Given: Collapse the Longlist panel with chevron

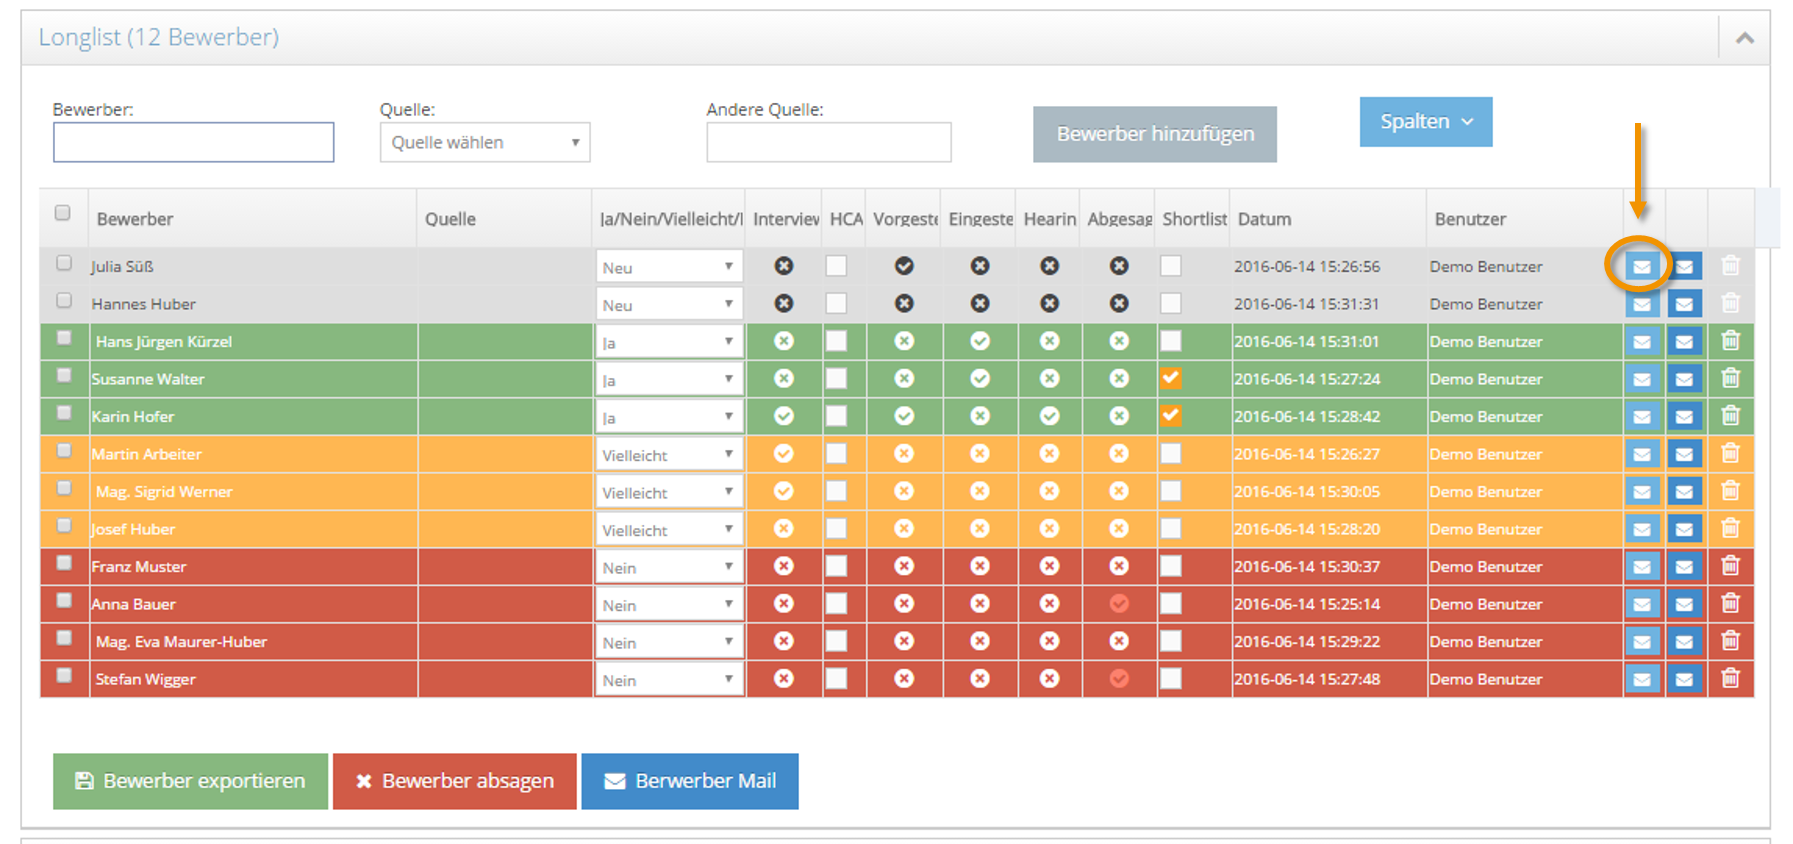Looking at the screenshot, I should click(x=1745, y=38).
